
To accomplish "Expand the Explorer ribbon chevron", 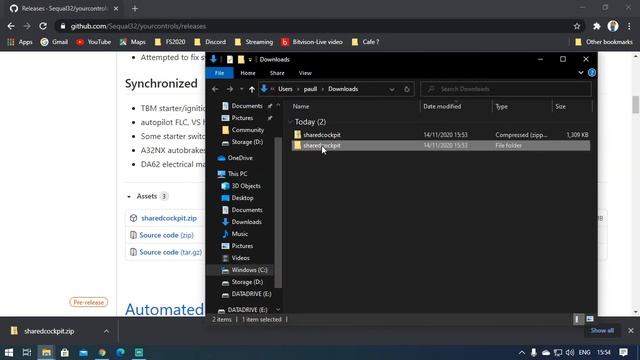I will tap(581, 73).
